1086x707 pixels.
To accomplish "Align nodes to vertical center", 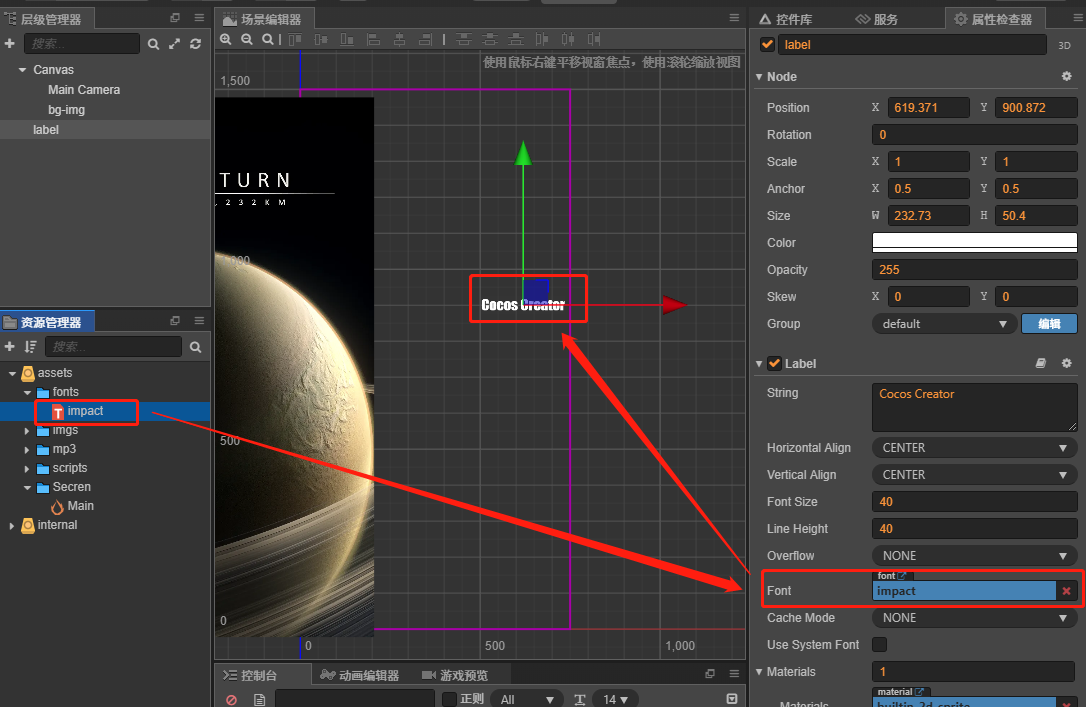I will pyautogui.click(x=321, y=39).
